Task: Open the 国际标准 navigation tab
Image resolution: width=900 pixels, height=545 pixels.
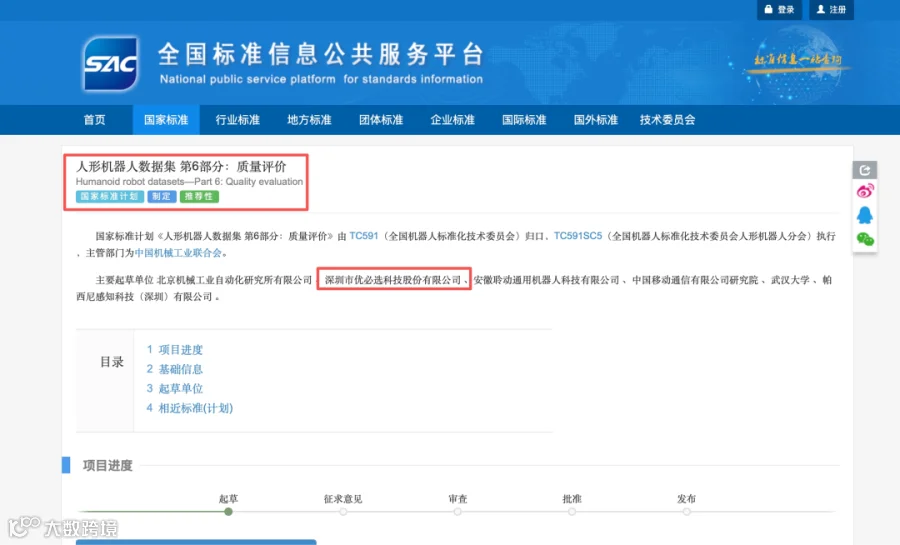Action: 524,120
